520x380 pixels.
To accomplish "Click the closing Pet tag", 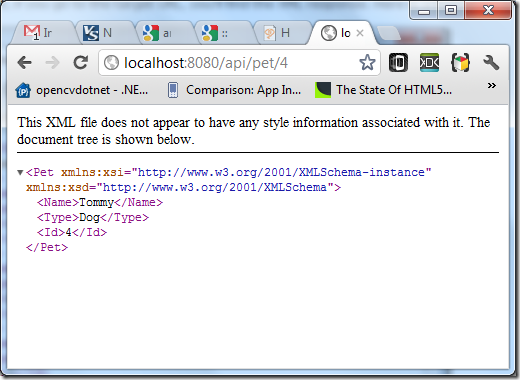I will [47, 247].
